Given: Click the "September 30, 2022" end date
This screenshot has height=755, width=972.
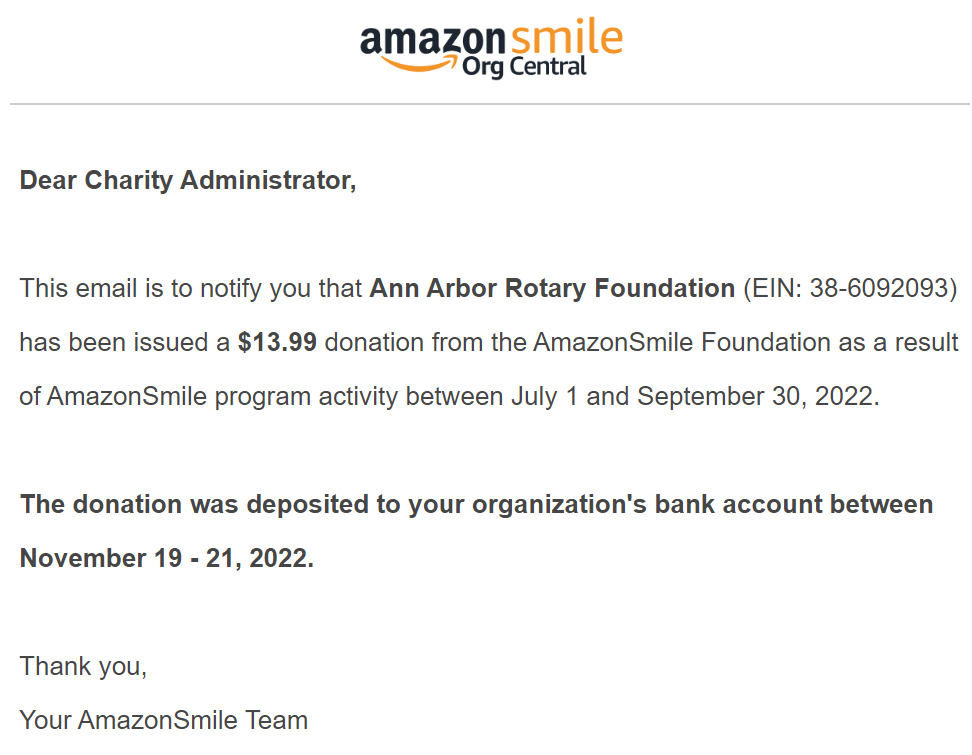Looking at the screenshot, I should [757, 396].
